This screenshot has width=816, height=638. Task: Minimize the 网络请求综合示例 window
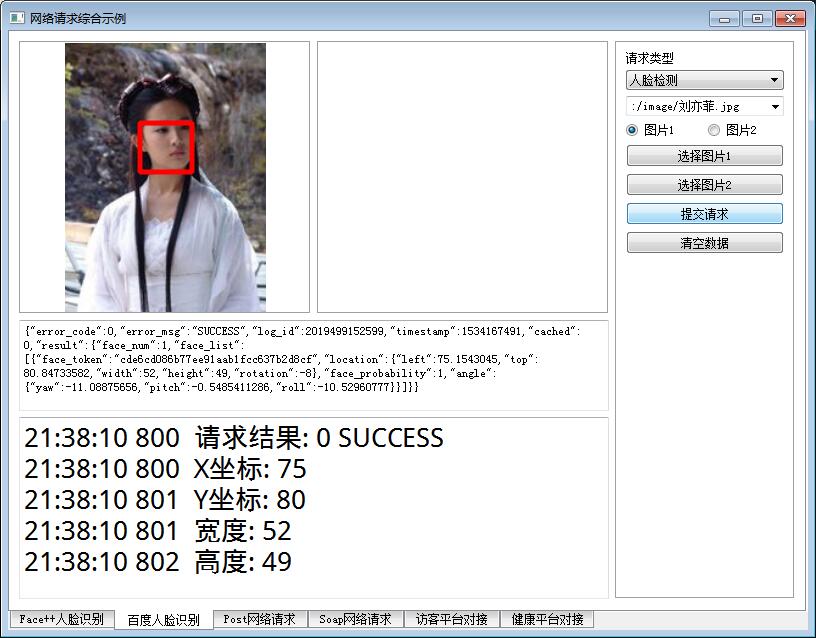click(x=724, y=19)
